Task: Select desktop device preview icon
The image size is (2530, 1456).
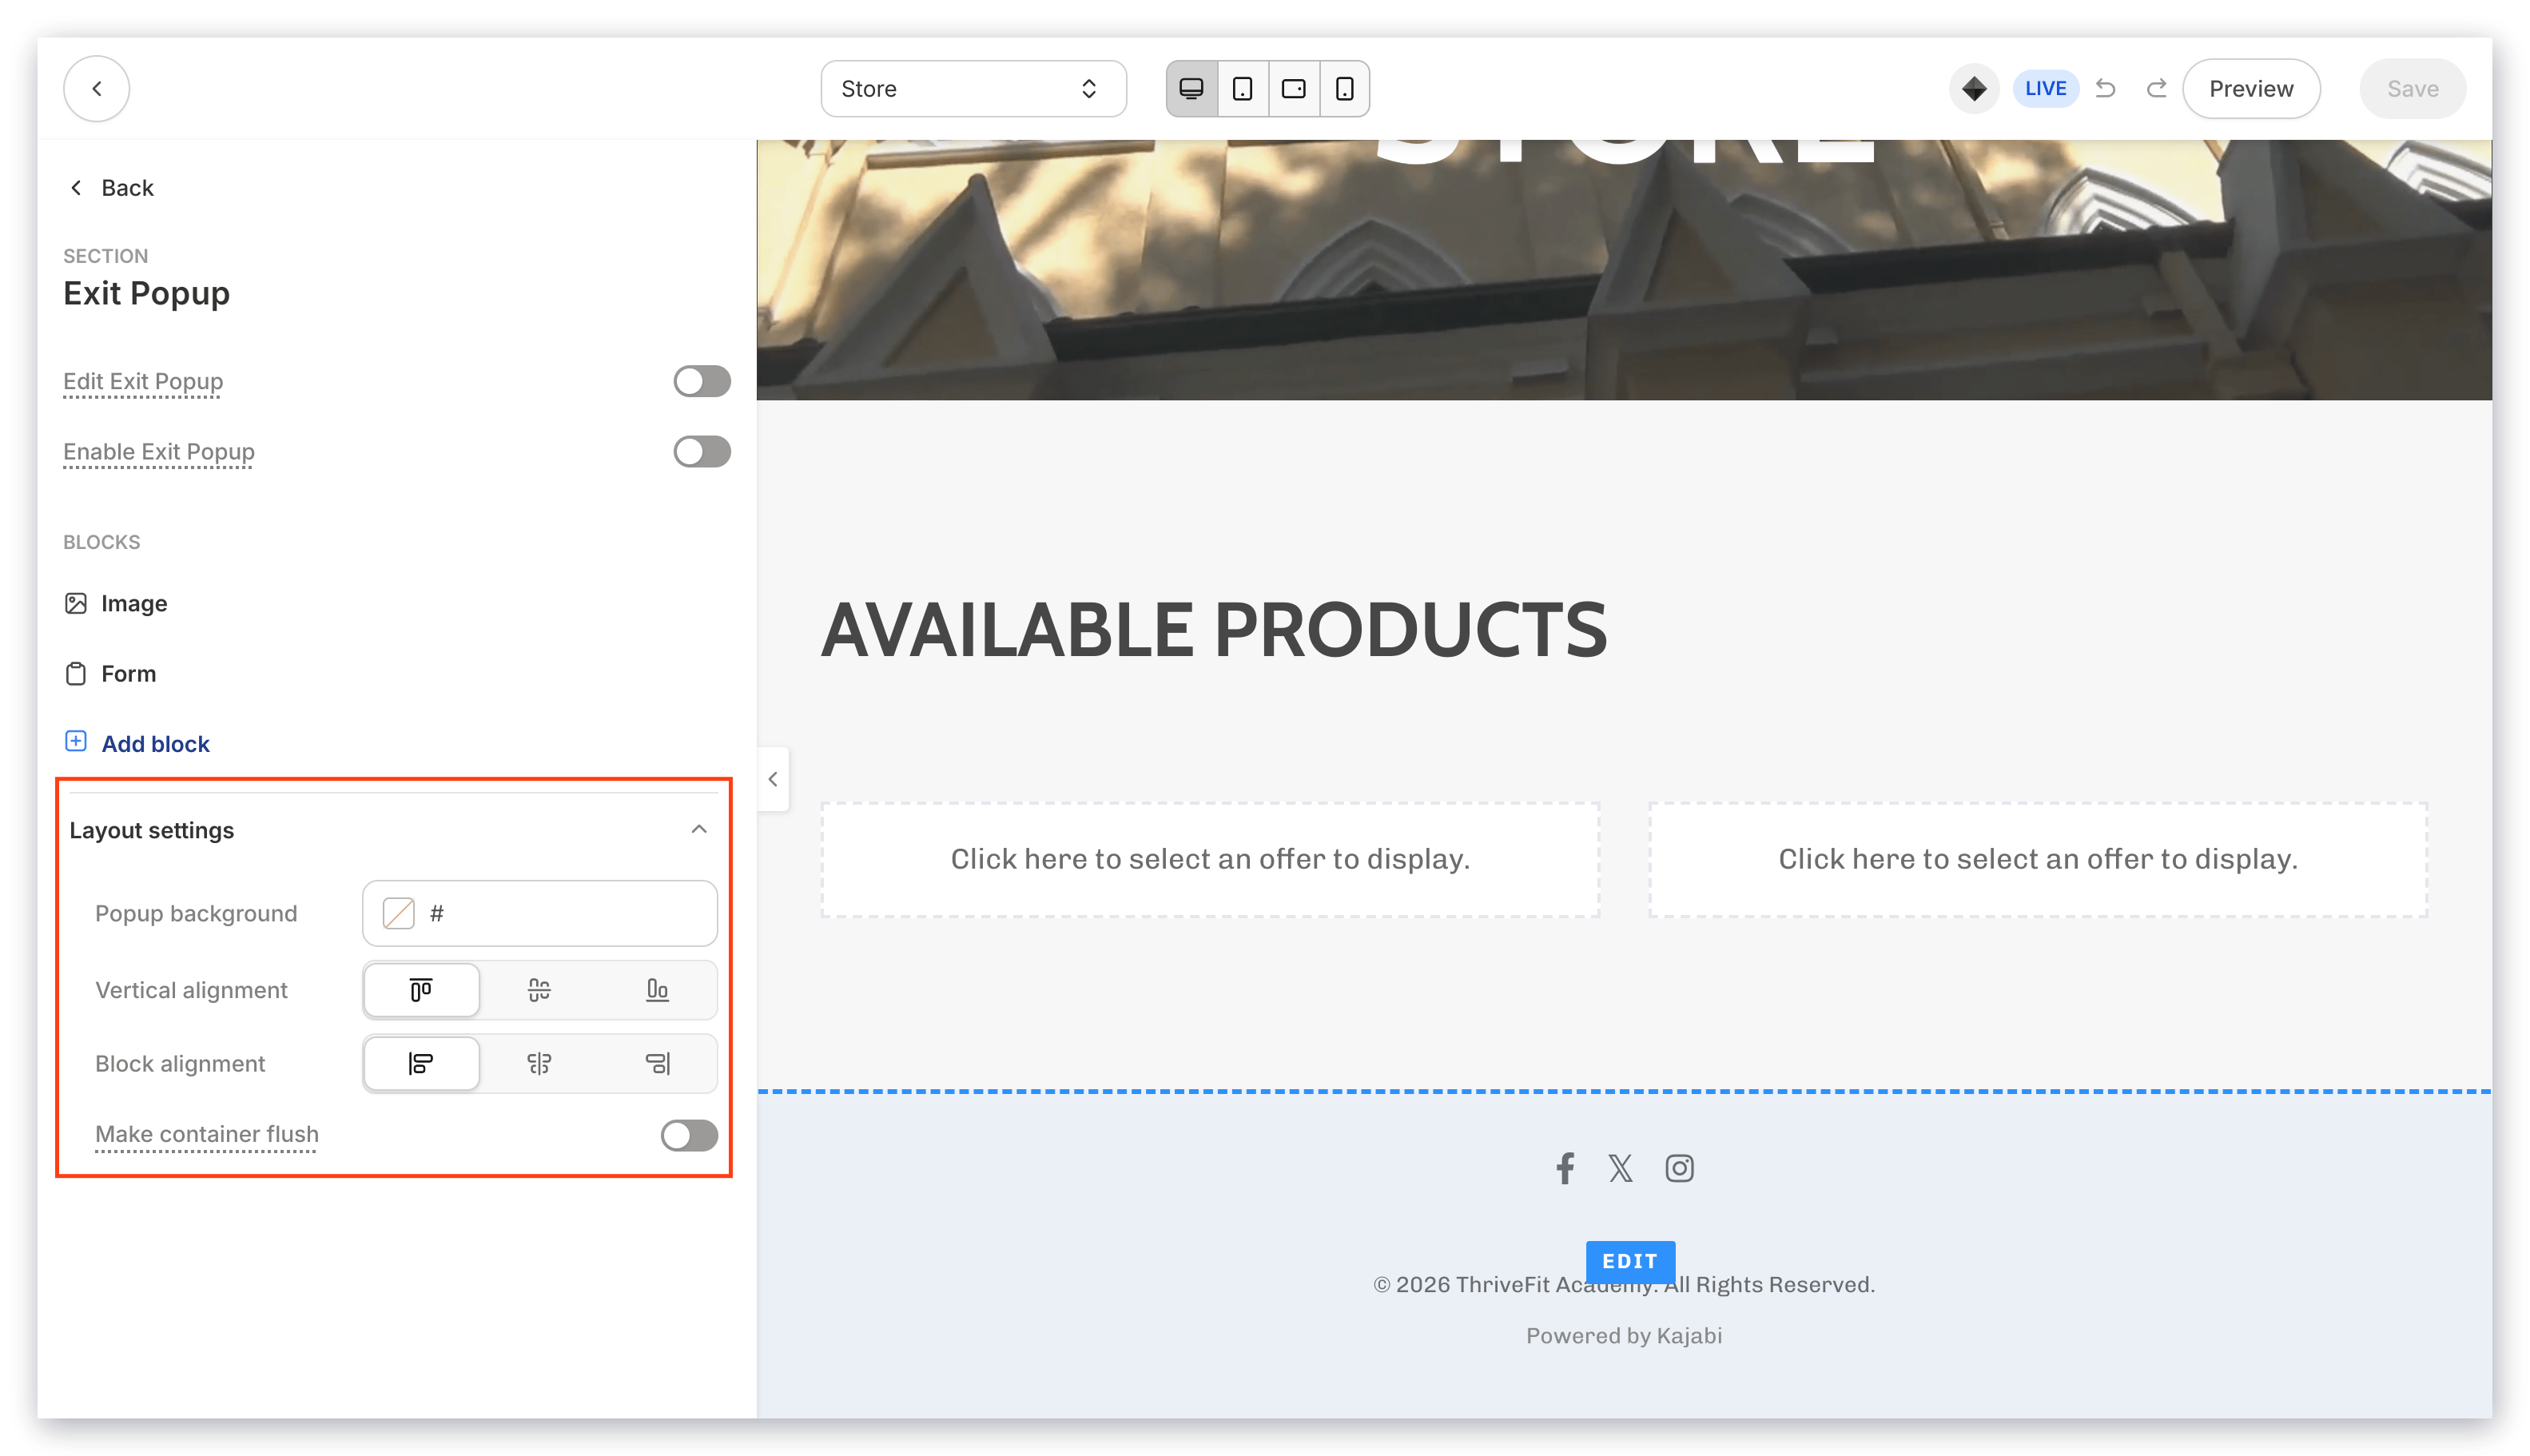Action: [x=1191, y=89]
